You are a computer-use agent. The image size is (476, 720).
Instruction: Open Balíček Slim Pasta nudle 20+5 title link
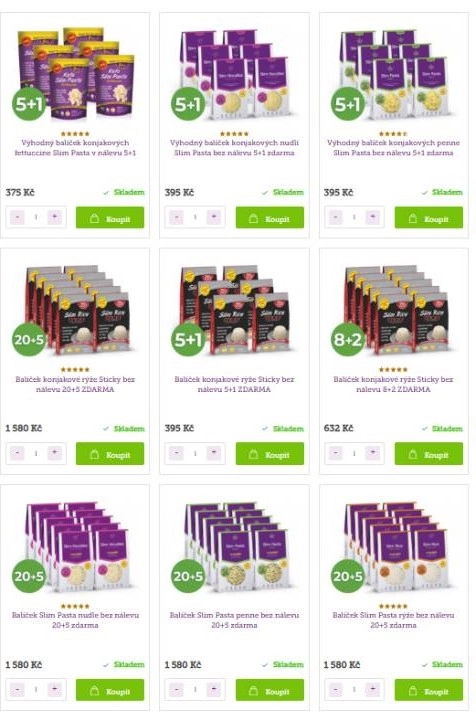(x=75, y=620)
